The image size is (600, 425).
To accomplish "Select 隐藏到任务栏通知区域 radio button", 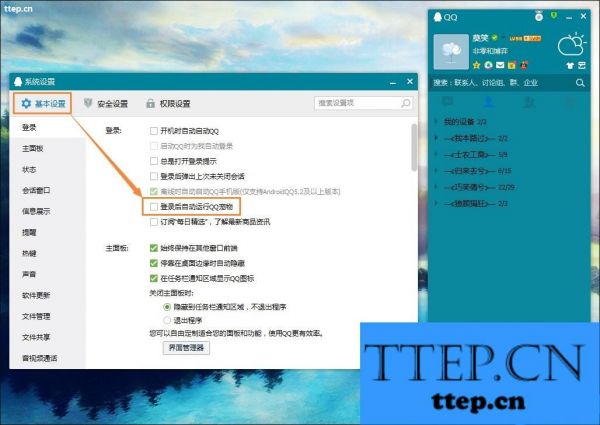I will [x=167, y=307].
